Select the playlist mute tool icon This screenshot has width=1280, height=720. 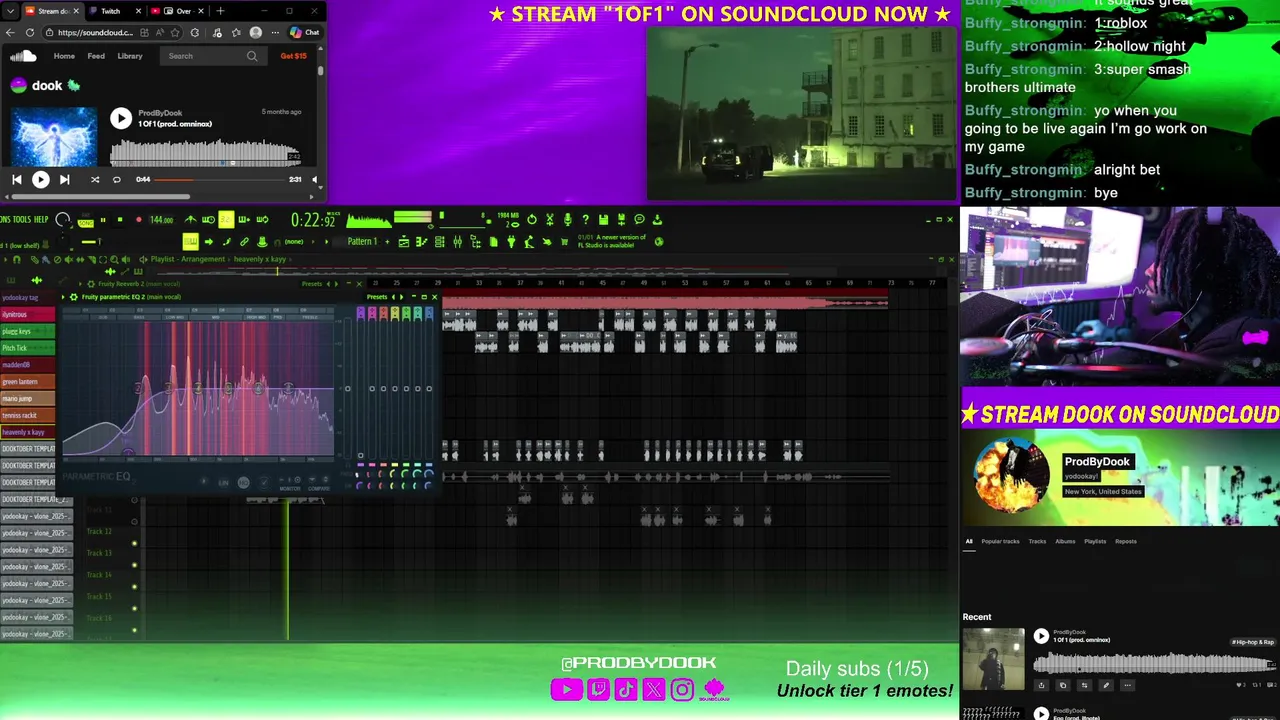[69, 259]
